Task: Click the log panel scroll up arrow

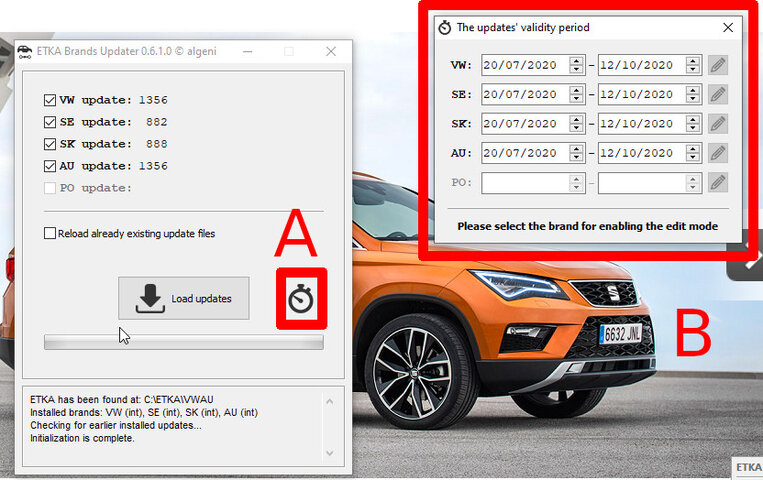Action: click(x=329, y=402)
